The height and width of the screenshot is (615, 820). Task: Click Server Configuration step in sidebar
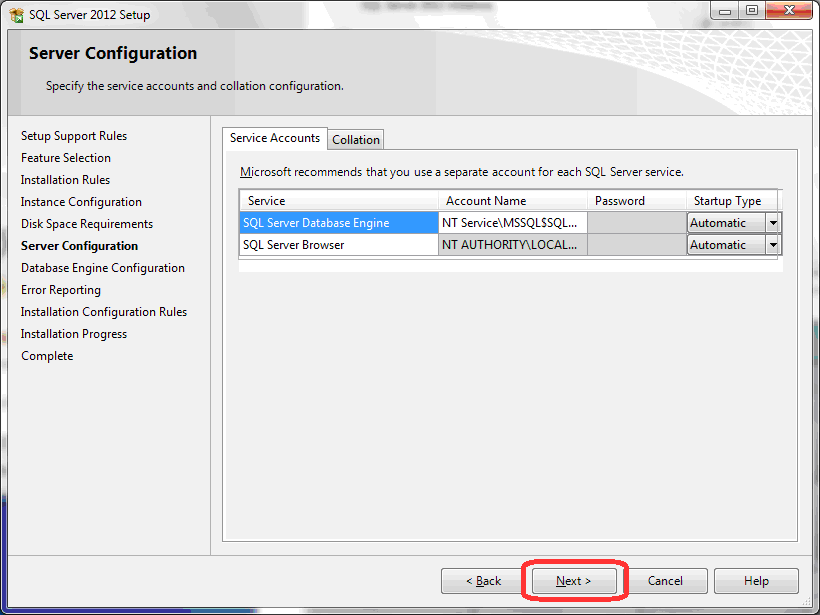coord(79,246)
